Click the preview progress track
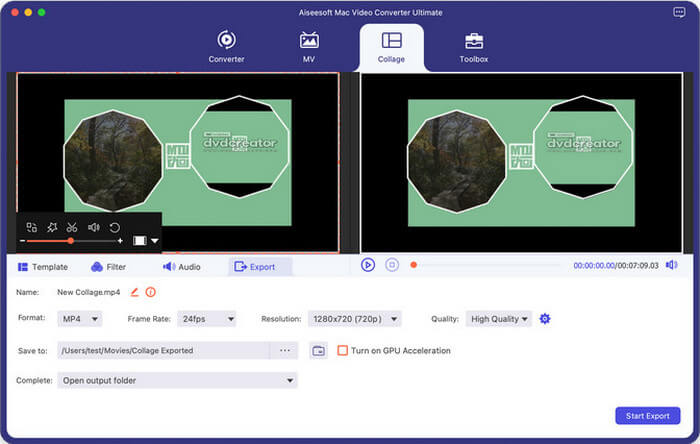This screenshot has width=700, height=444. (x=489, y=265)
